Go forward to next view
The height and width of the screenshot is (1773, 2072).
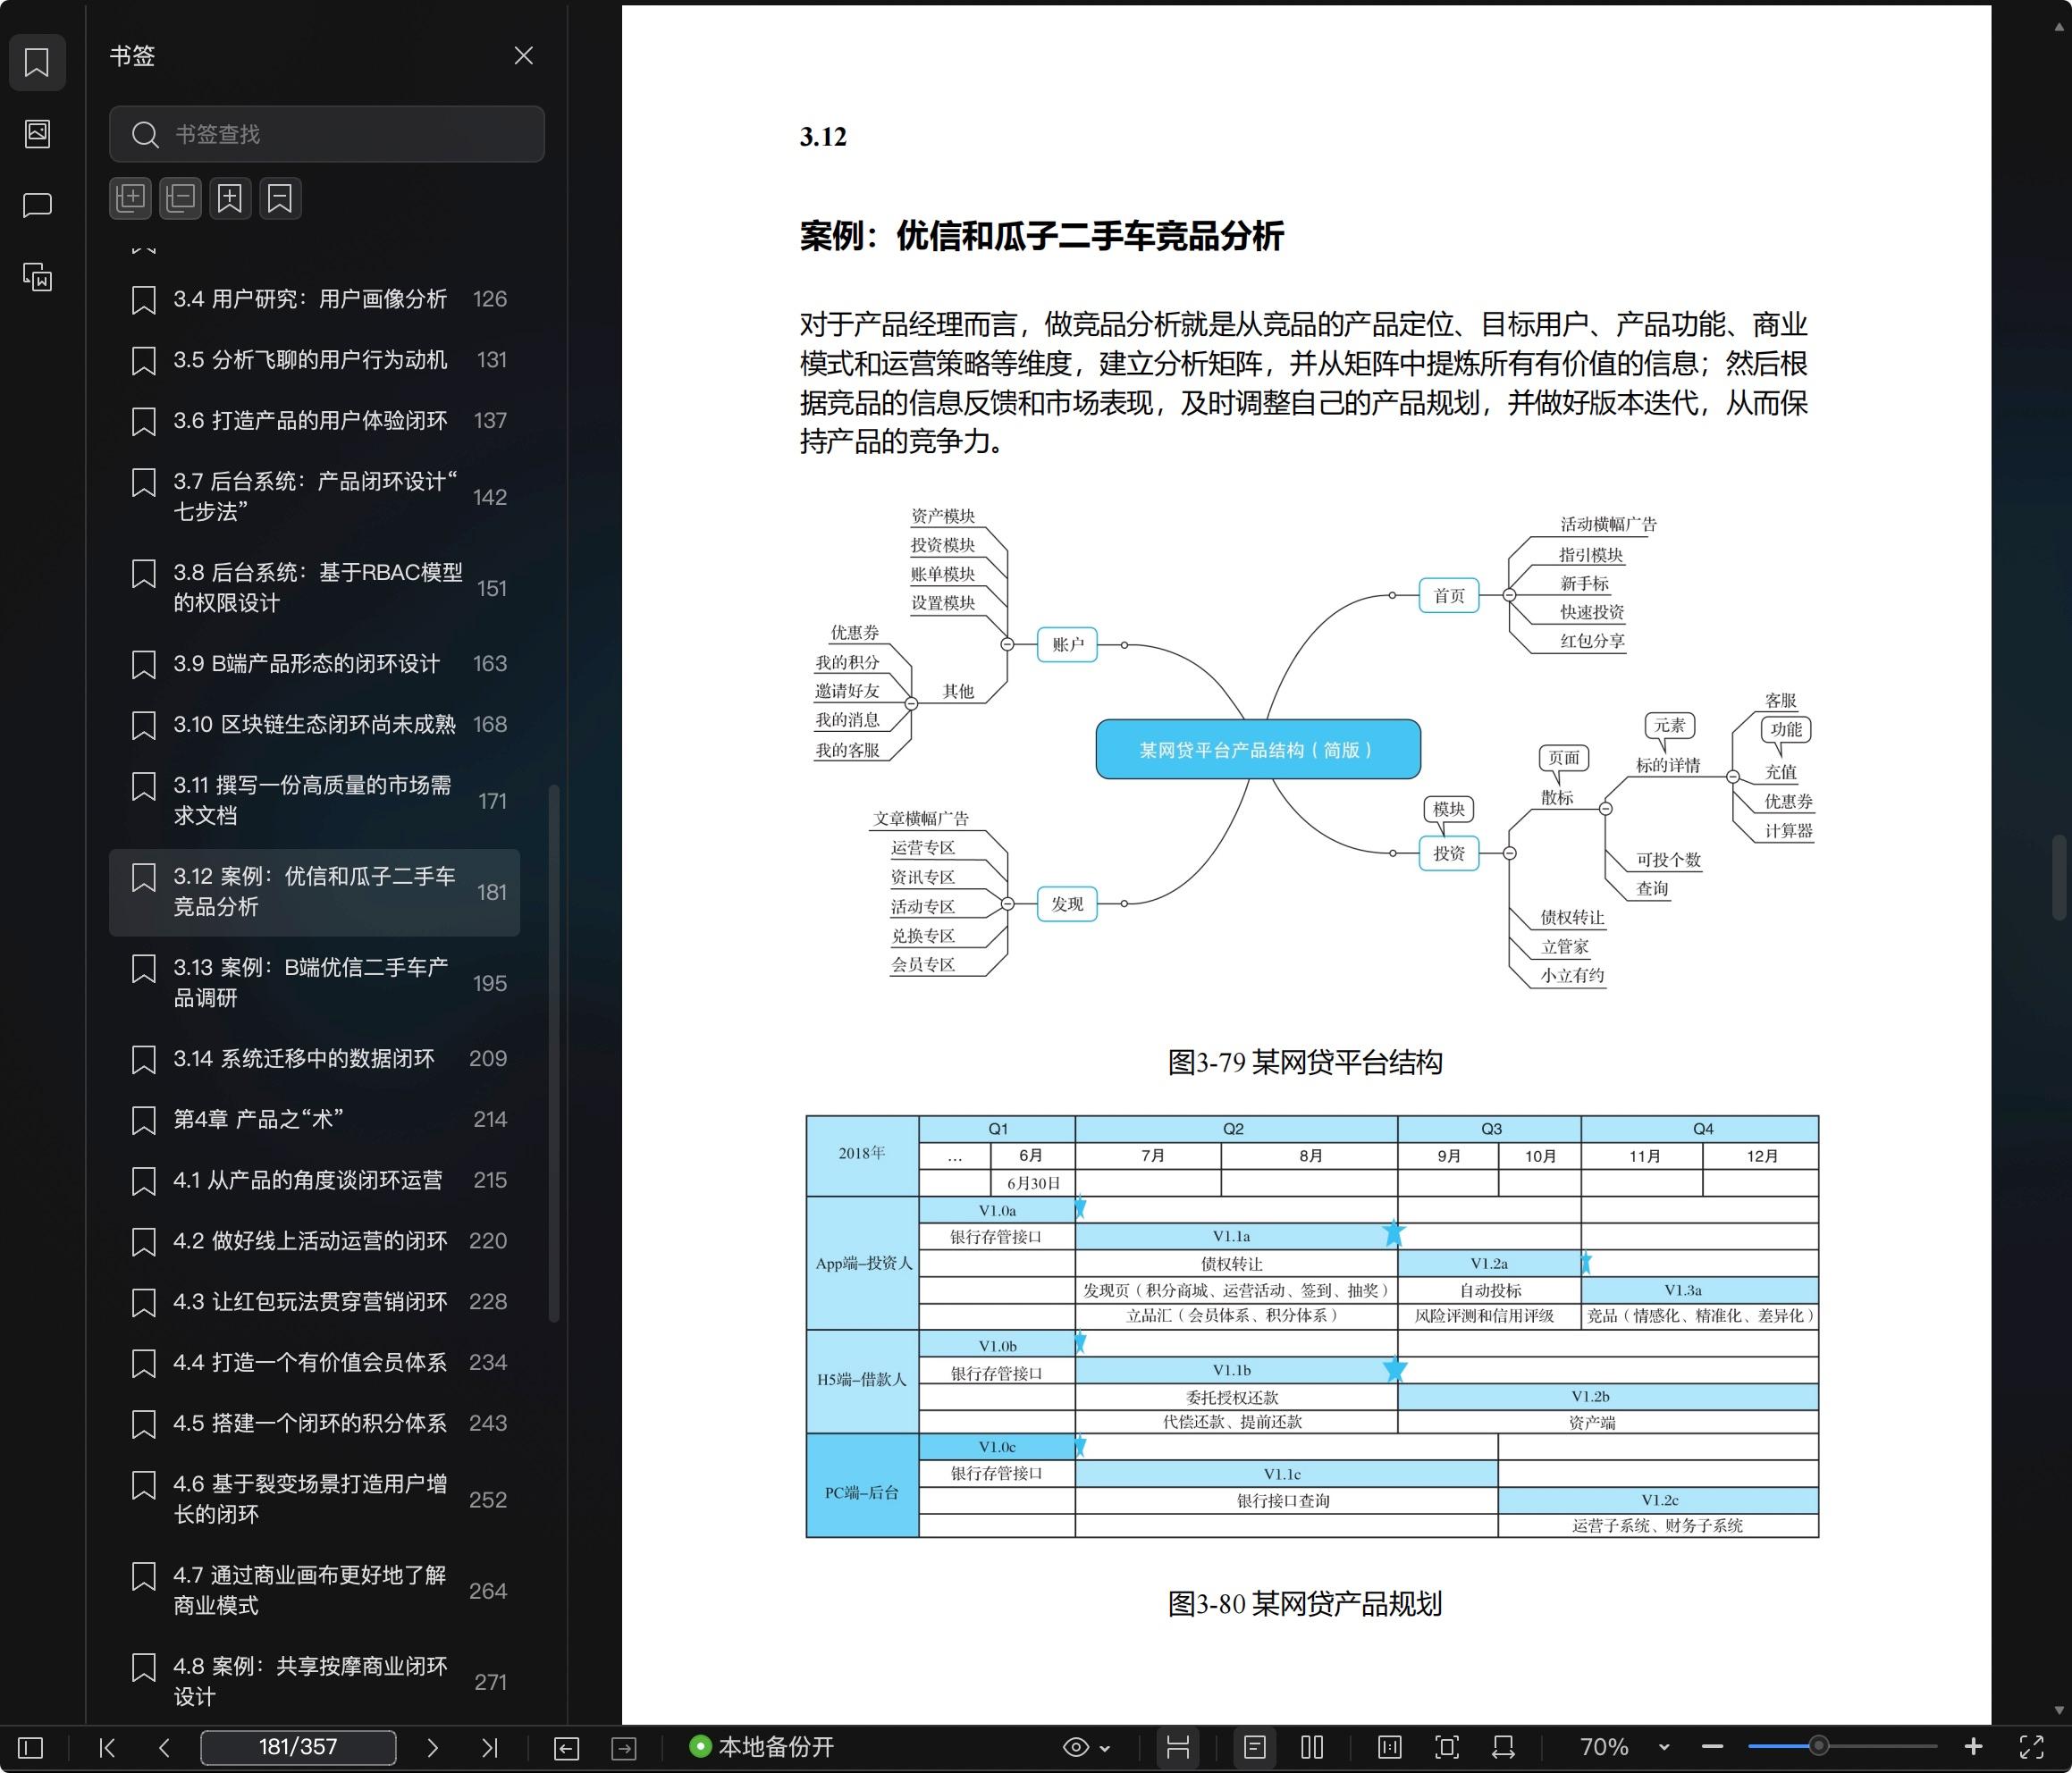pos(624,1748)
